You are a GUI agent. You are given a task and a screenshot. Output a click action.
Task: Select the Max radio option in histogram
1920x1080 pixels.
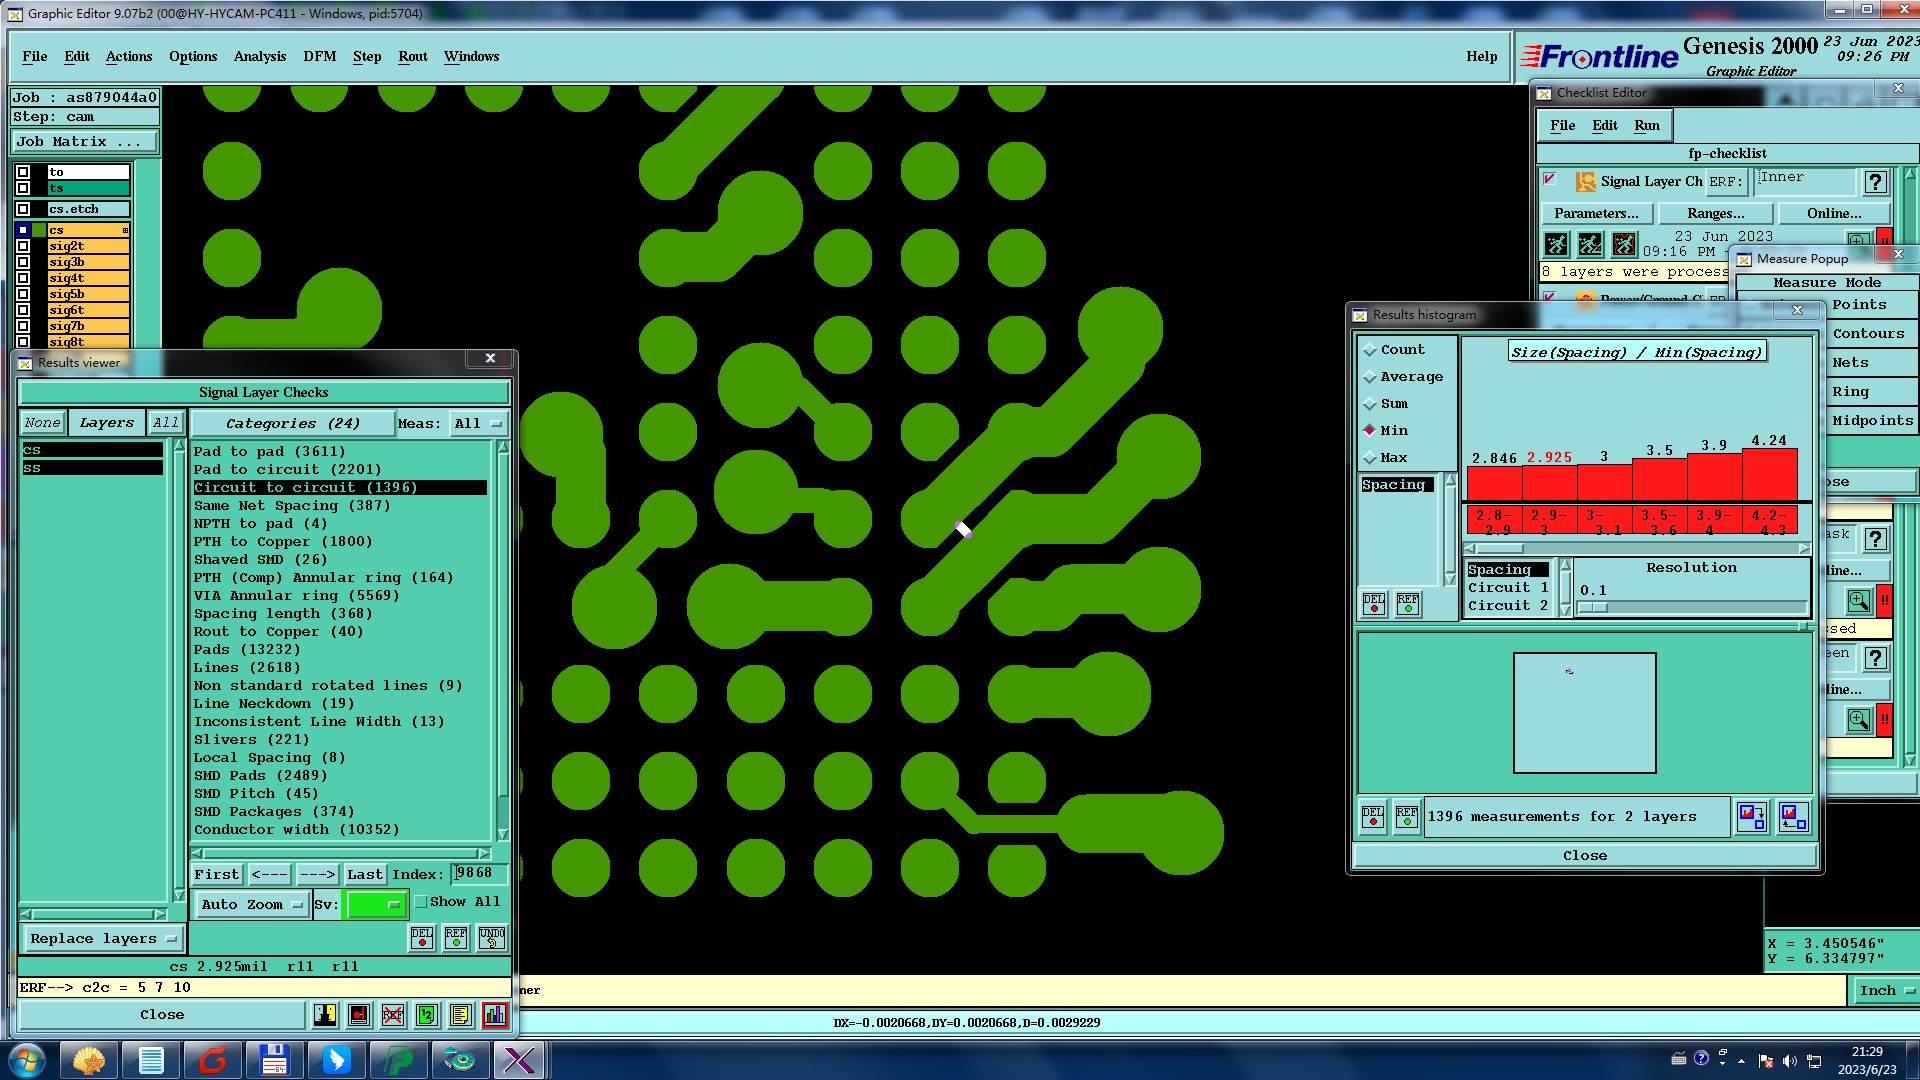tap(1370, 458)
